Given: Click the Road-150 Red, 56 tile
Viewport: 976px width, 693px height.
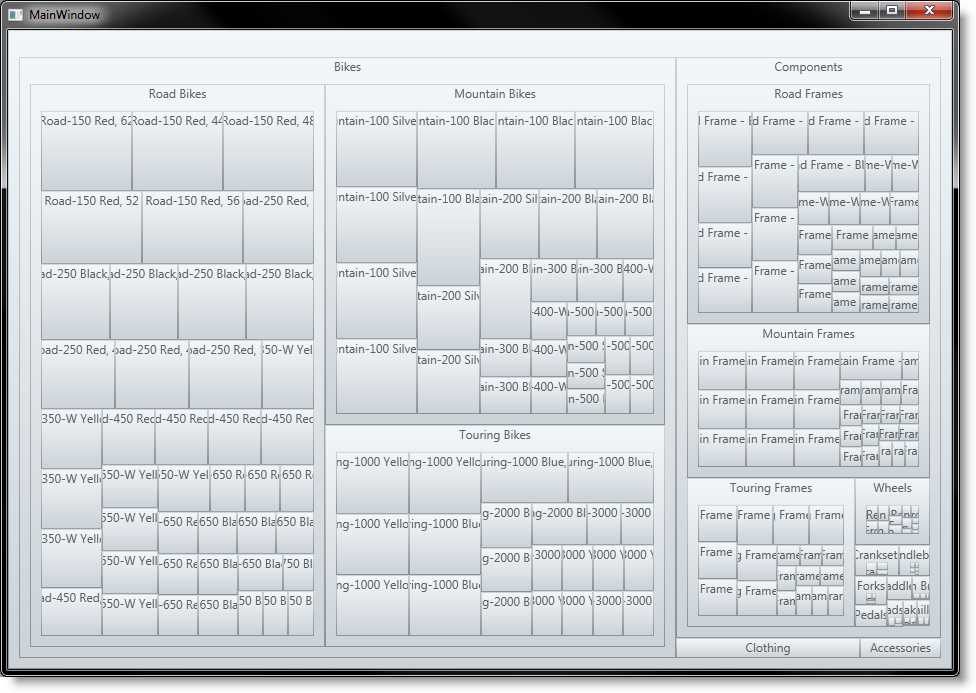Looking at the screenshot, I should 192,228.
